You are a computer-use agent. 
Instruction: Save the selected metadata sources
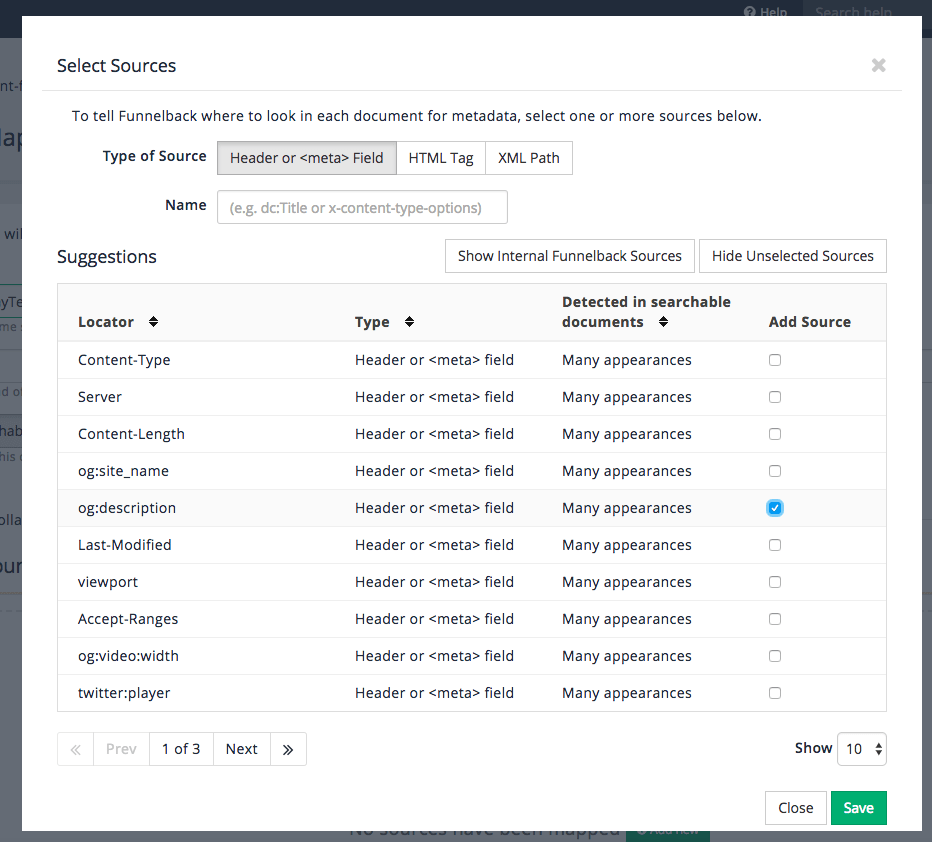click(x=858, y=807)
